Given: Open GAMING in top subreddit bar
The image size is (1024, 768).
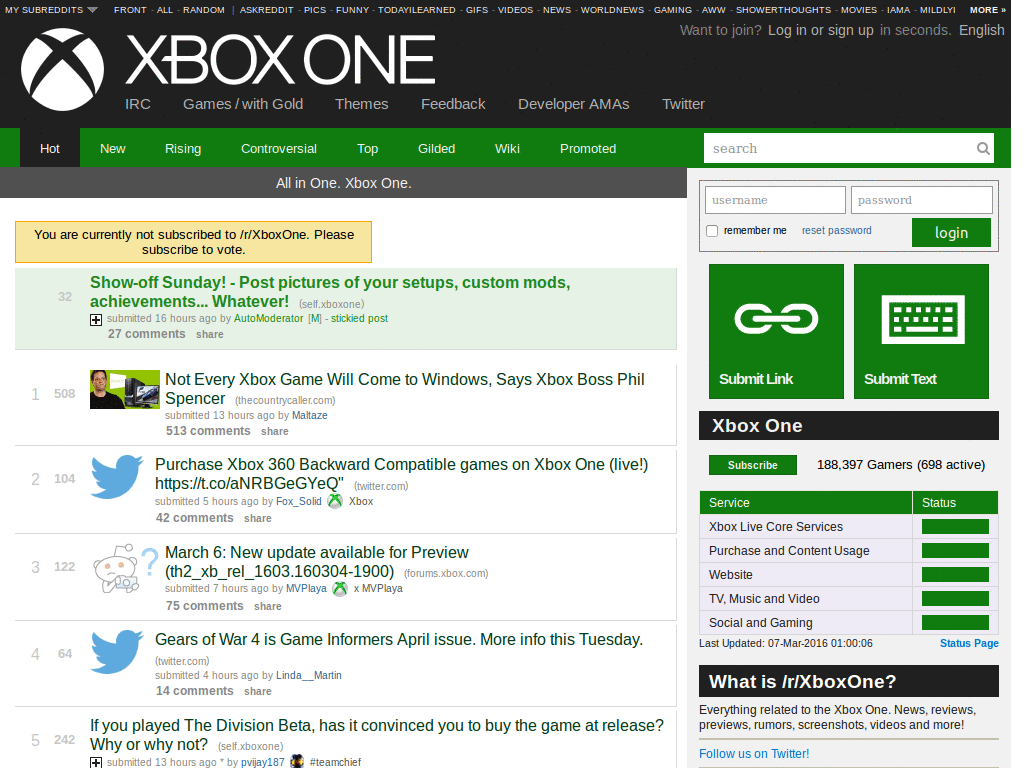Looking at the screenshot, I should (673, 10).
